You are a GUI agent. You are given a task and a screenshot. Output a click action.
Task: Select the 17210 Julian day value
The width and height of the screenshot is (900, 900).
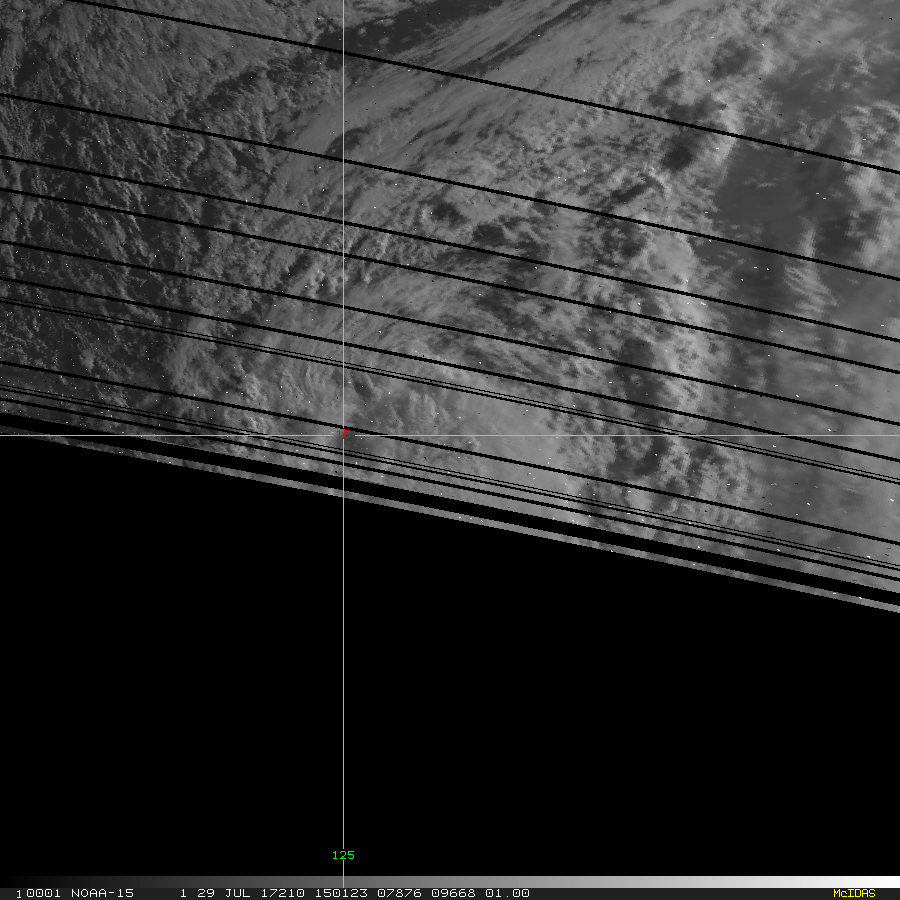click(284, 893)
